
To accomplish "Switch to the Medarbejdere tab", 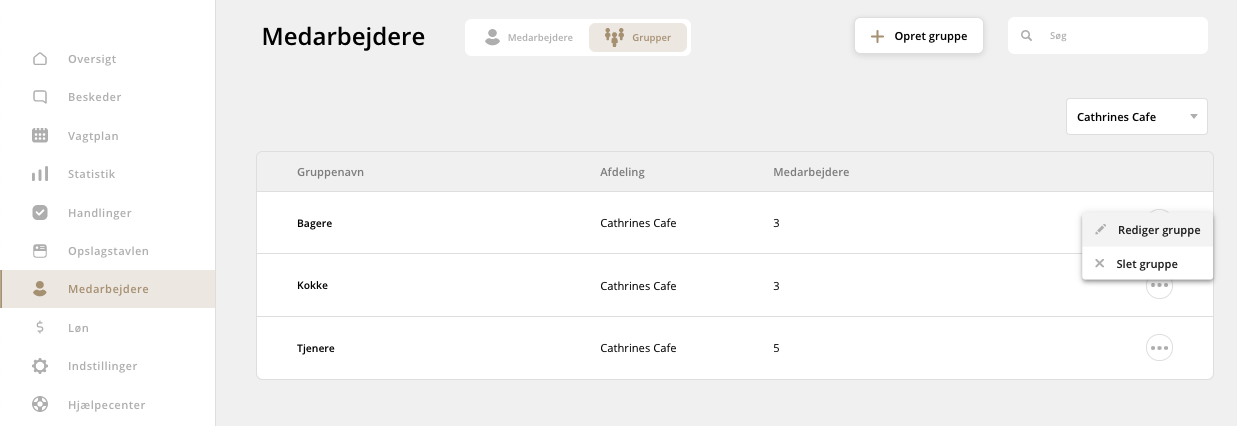I will click(528, 37).
